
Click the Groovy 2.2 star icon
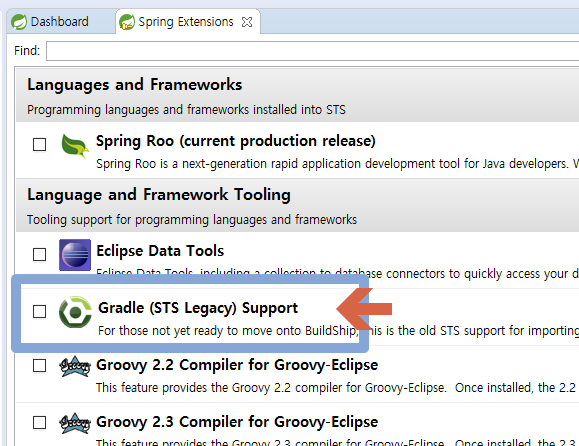point(75,366)
